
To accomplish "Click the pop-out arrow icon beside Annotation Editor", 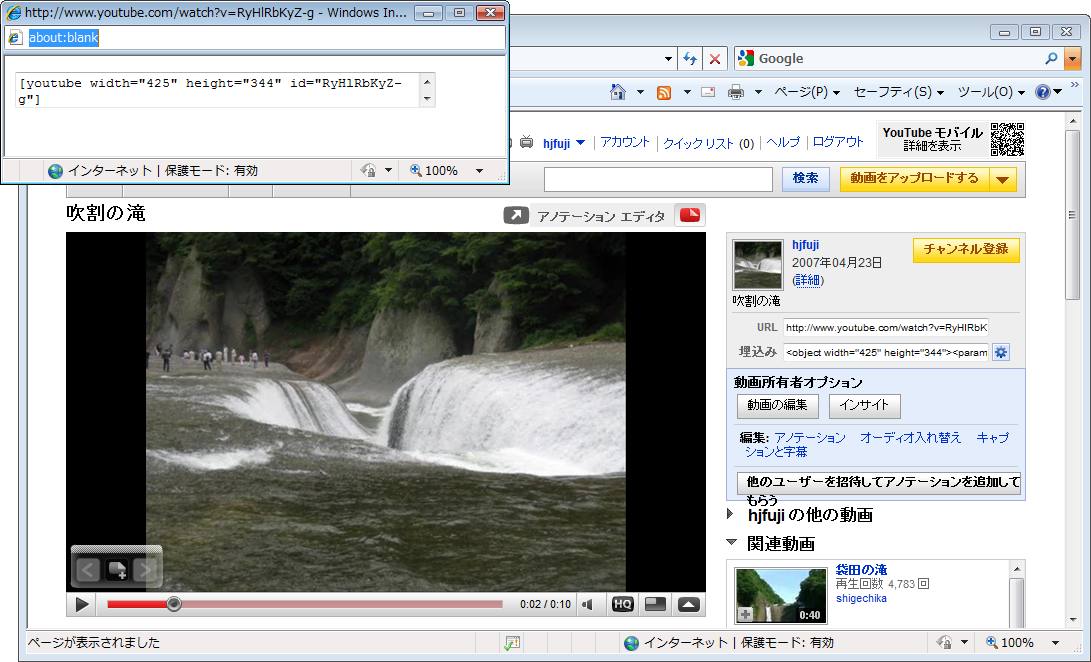I will 516,216.
